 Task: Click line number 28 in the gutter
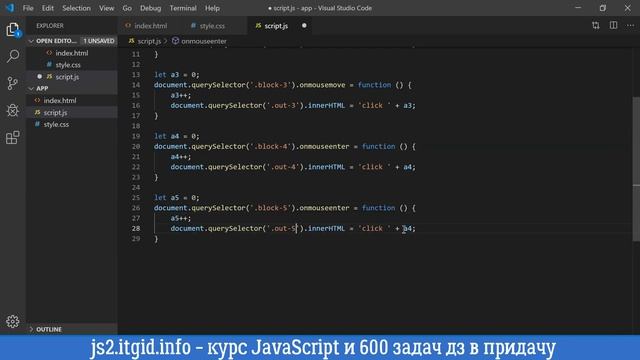point(136,228)
